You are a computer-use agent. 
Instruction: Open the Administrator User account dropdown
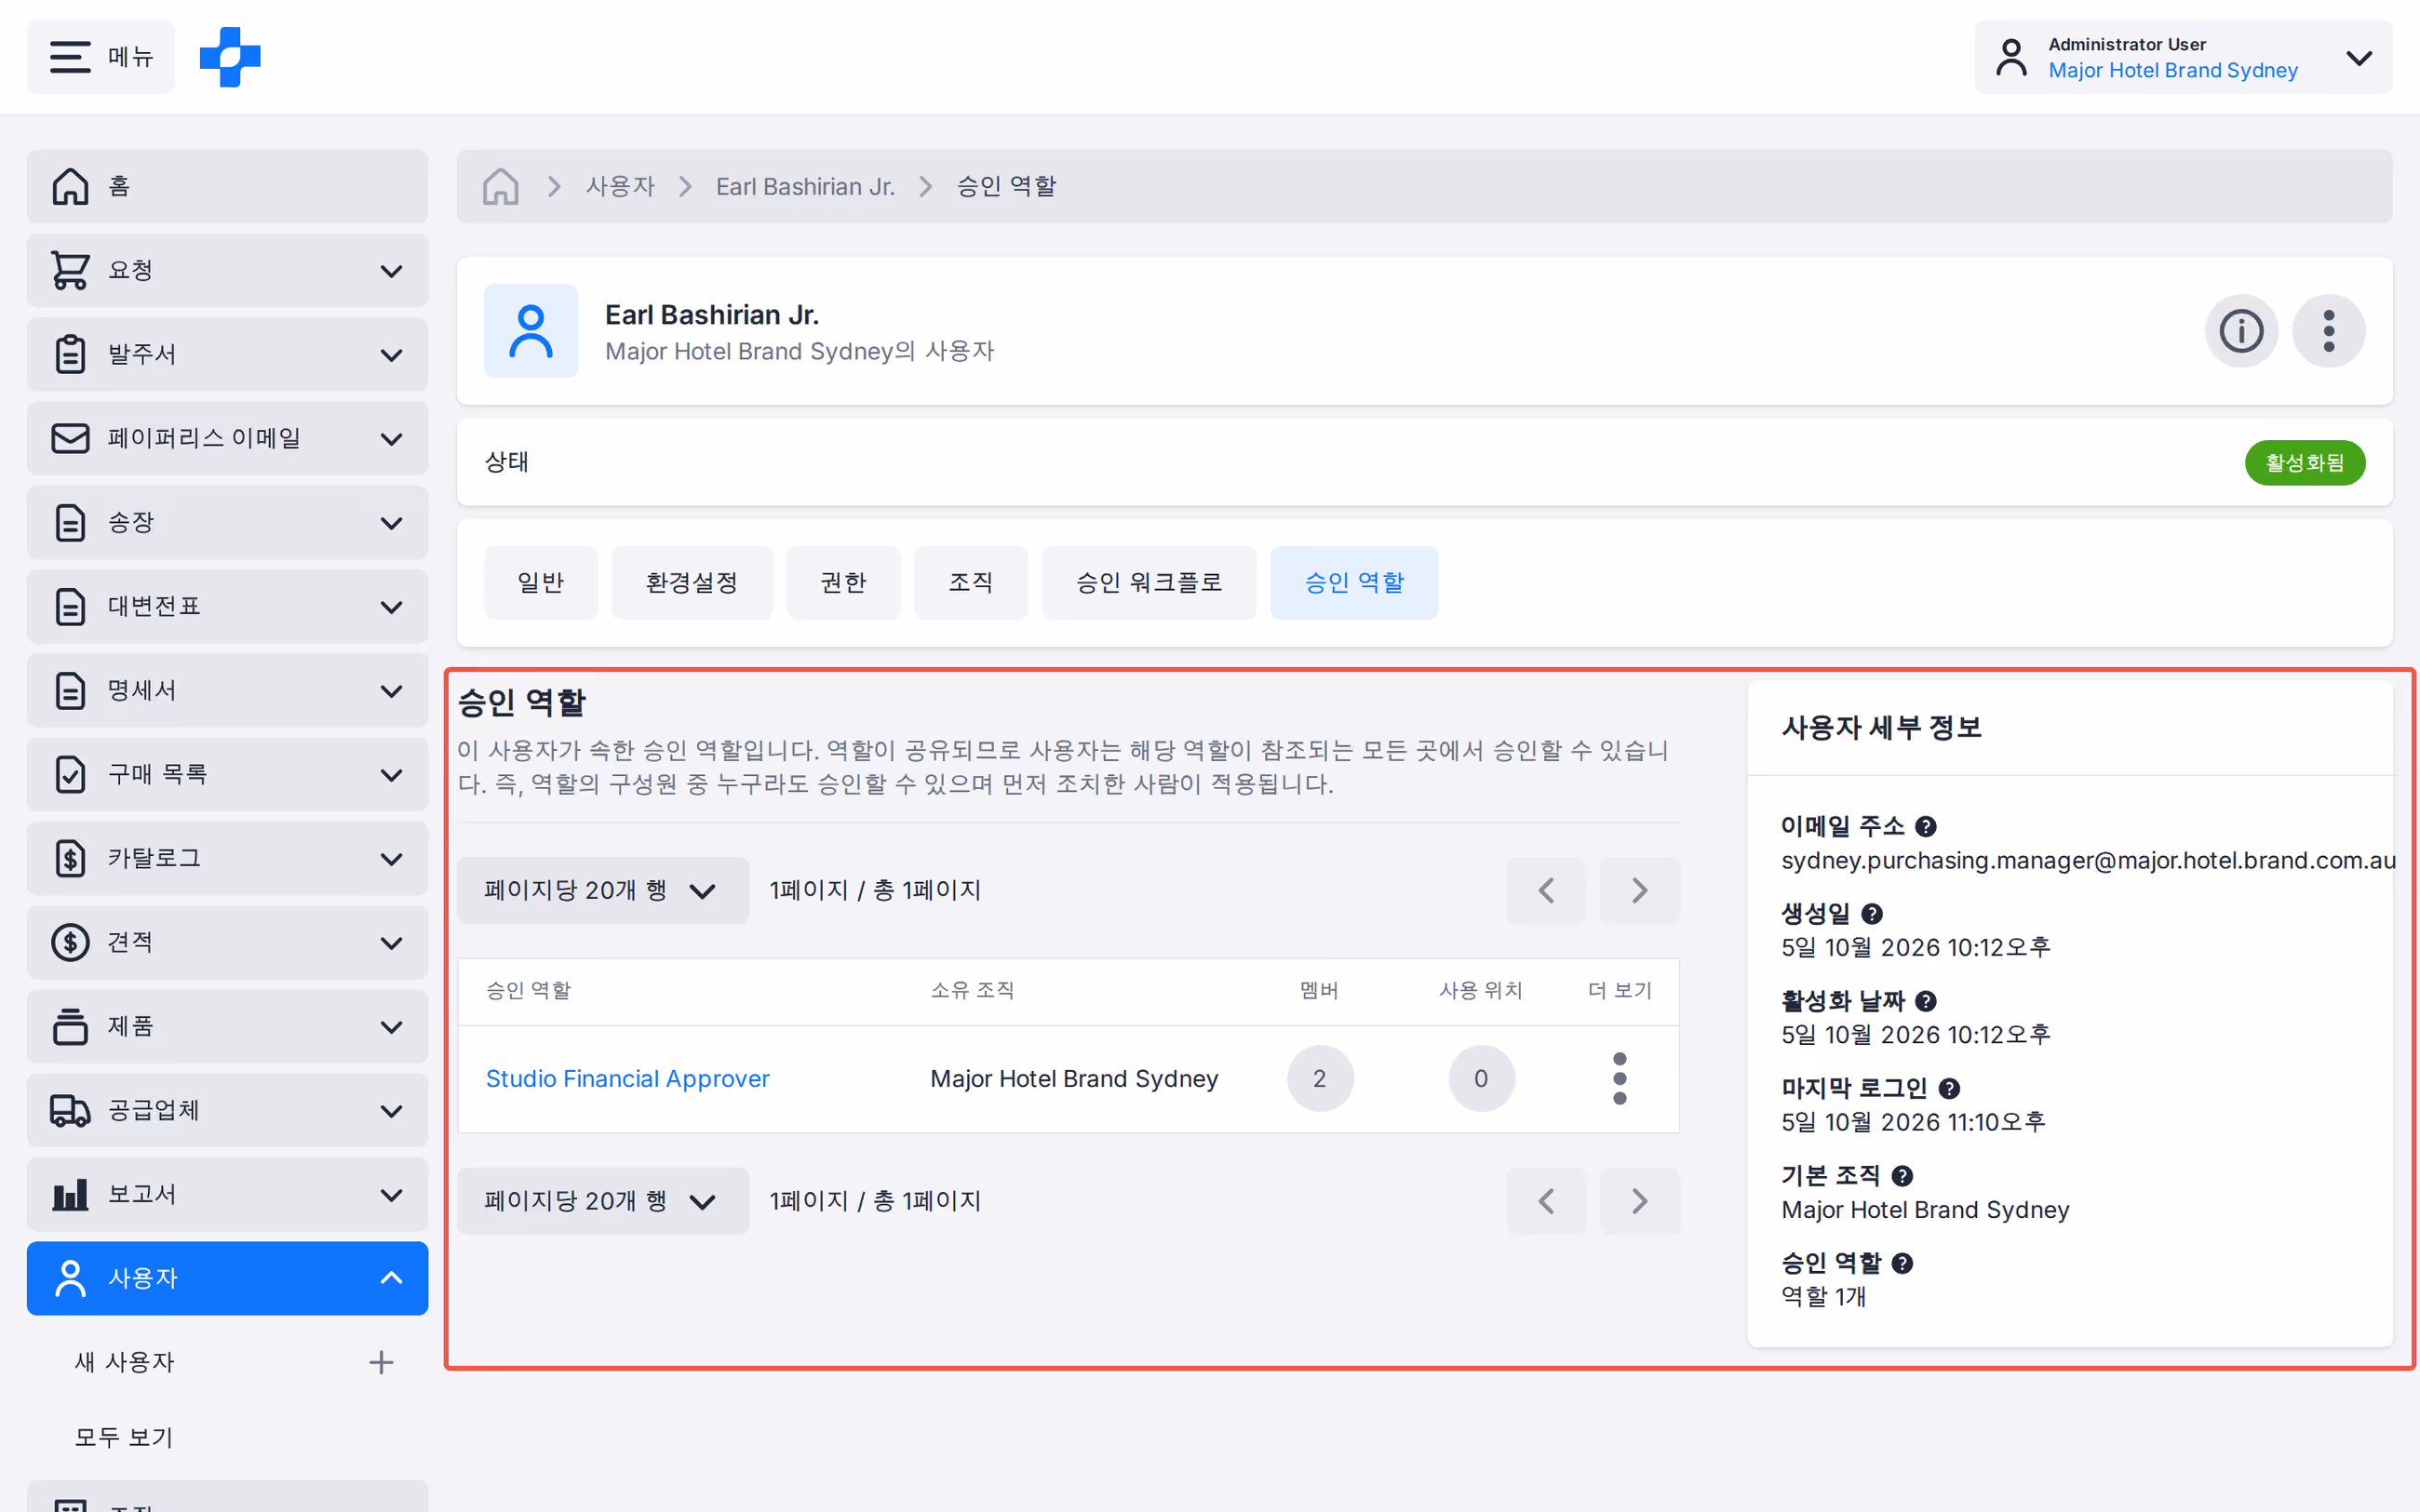(2183, 57)
